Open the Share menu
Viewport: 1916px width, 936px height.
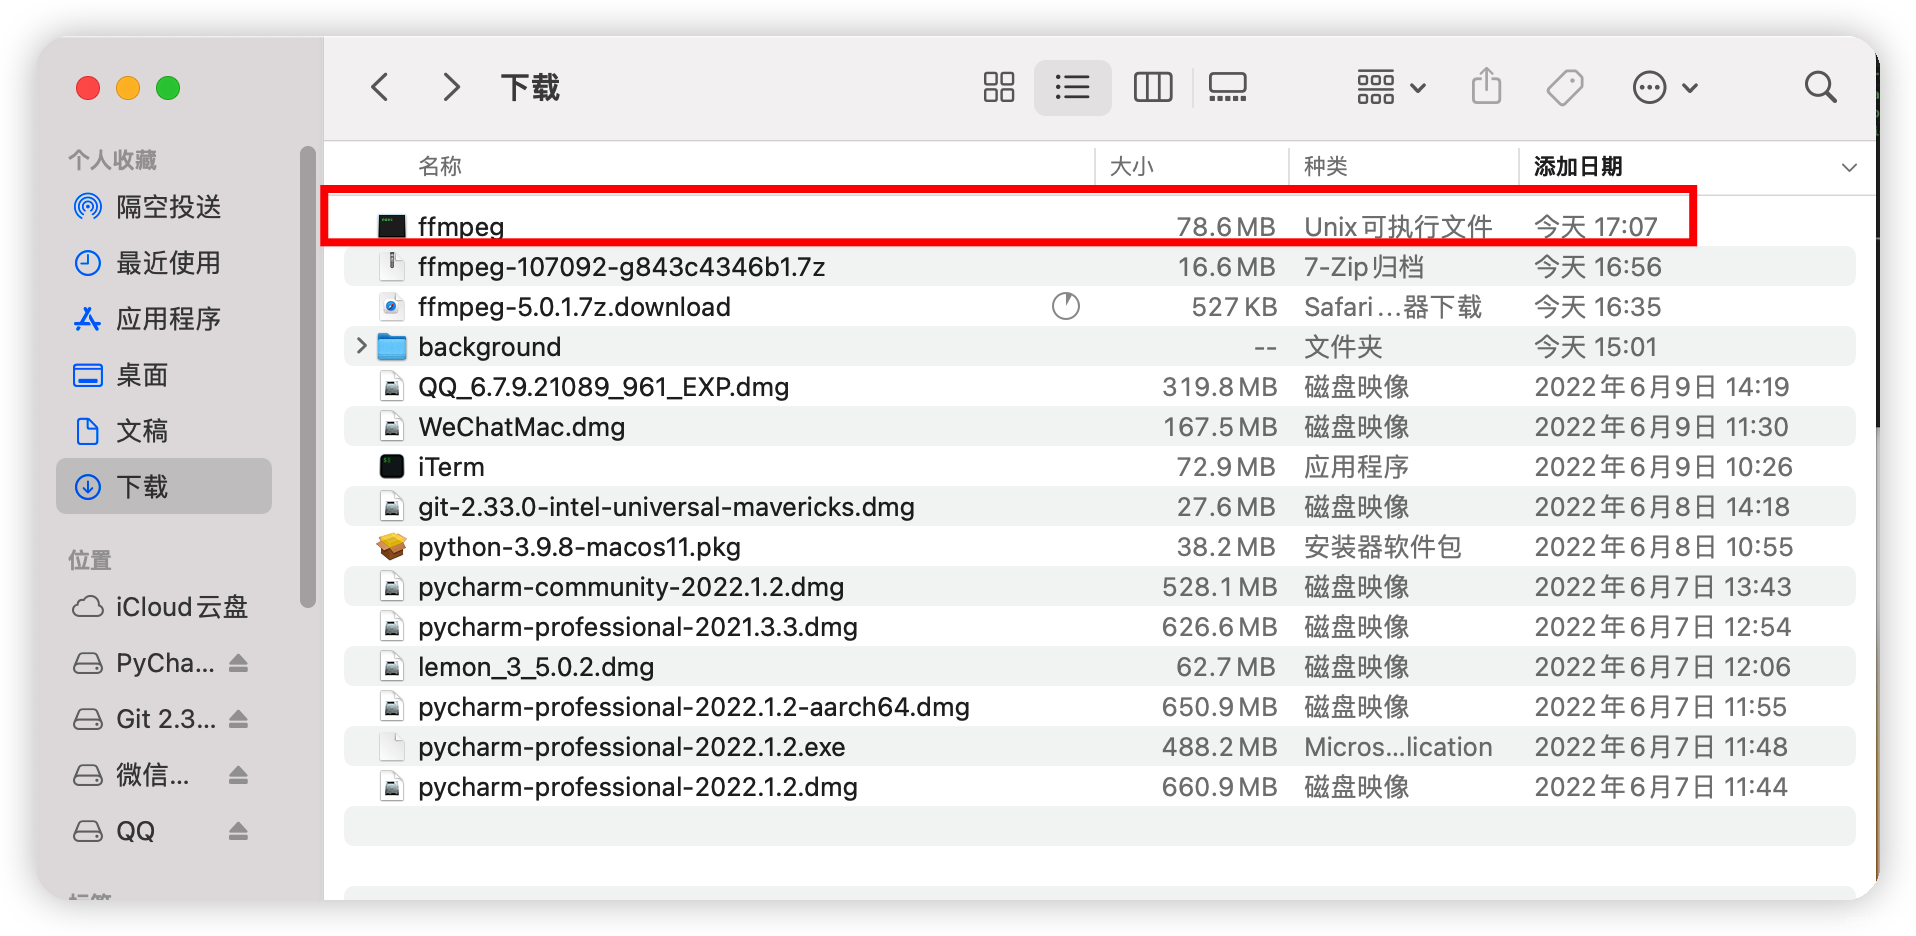[x=1486, y=87]
